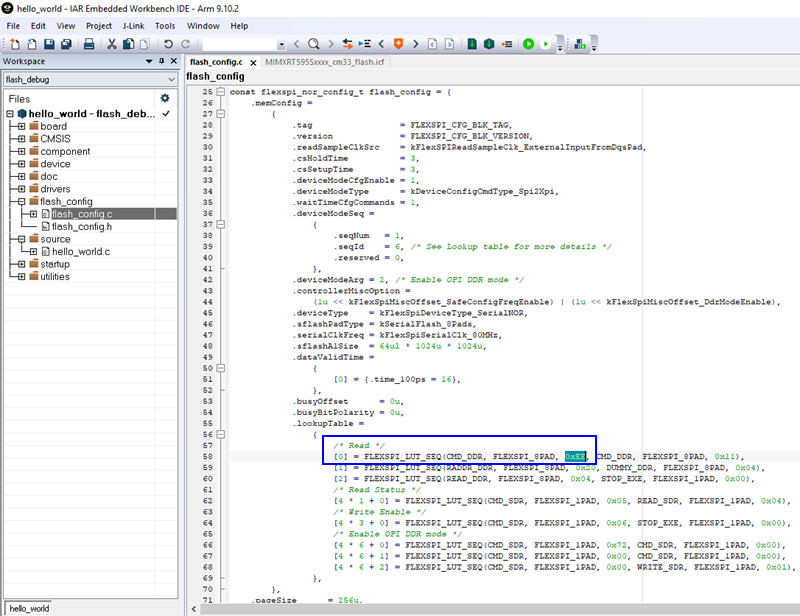Screen dimensions: 800x616
Task: Close the flash_config.c editor tab
Action: point(253,62)
